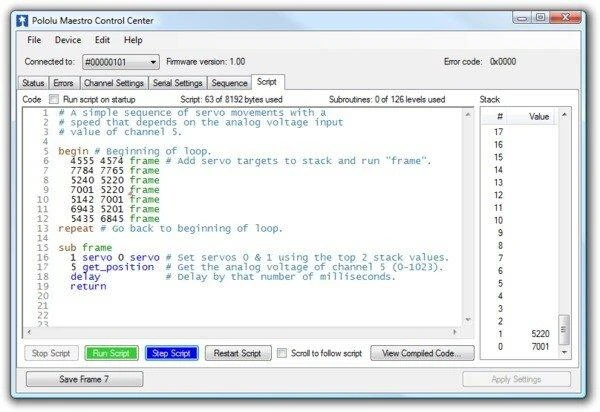Click the 'begin' keyword on line 5
Viewport: 600px width, 412px height.
[73, 151]
